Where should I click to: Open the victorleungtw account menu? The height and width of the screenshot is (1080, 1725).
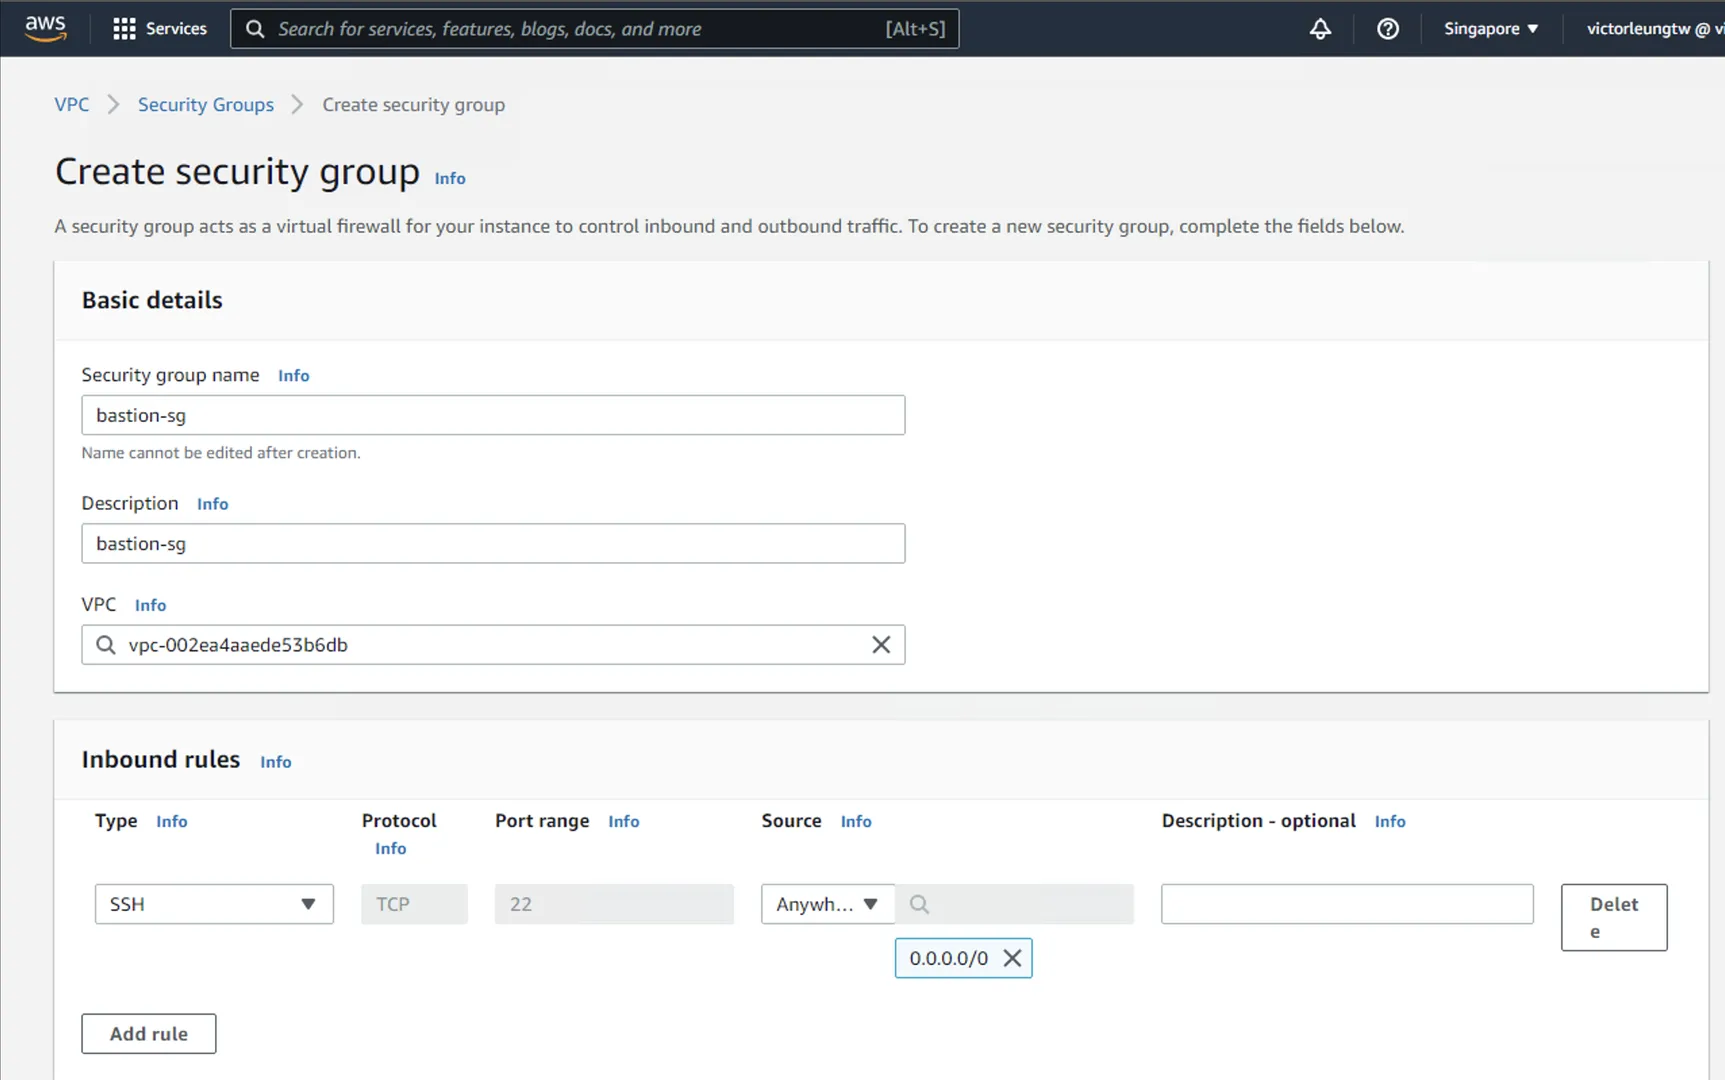1650,29
